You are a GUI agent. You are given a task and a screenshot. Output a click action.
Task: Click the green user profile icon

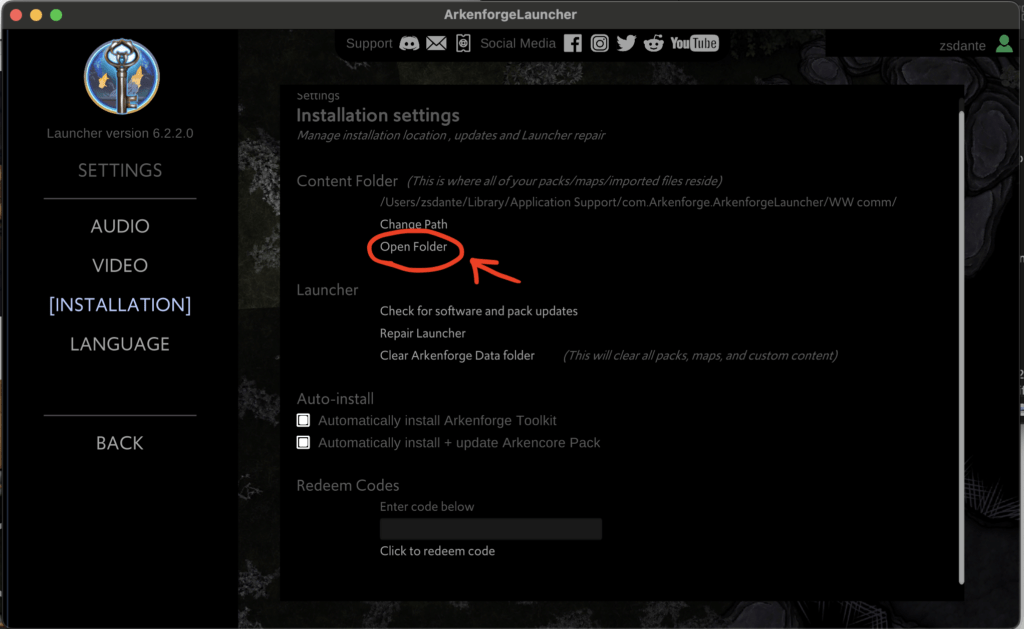click(1004, 44)
